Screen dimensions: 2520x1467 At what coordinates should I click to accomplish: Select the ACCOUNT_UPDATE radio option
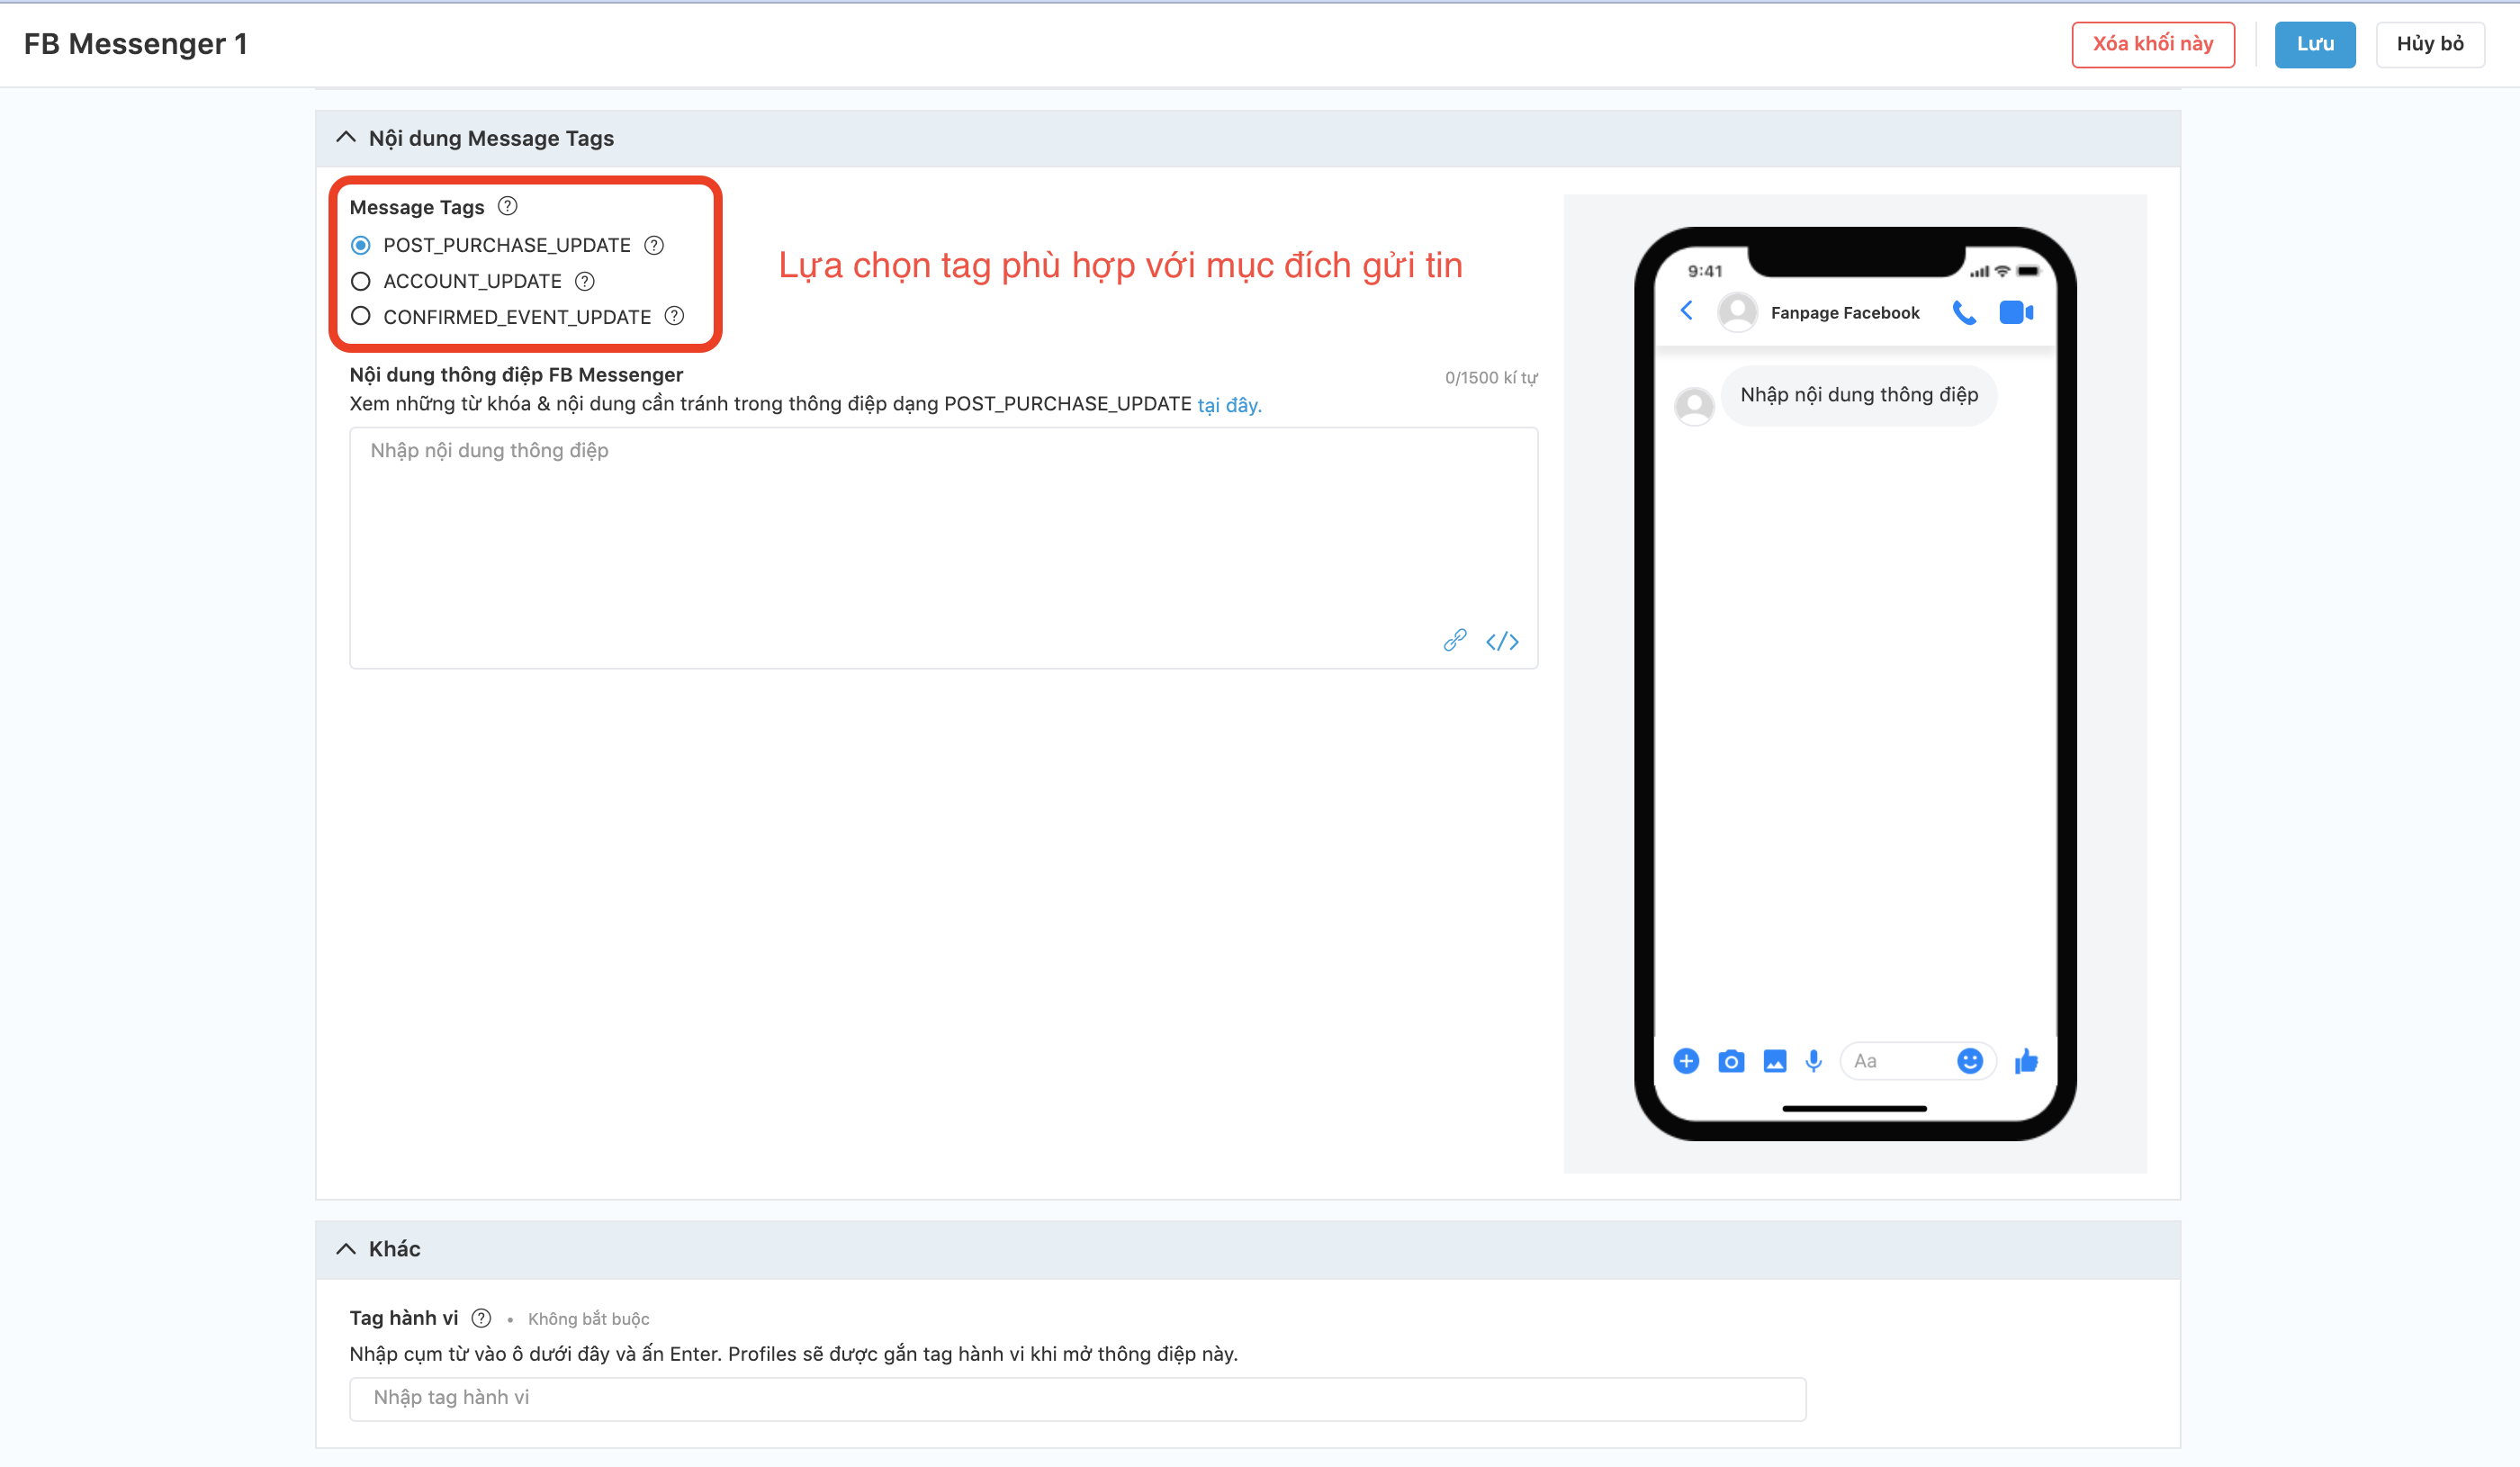361,281
